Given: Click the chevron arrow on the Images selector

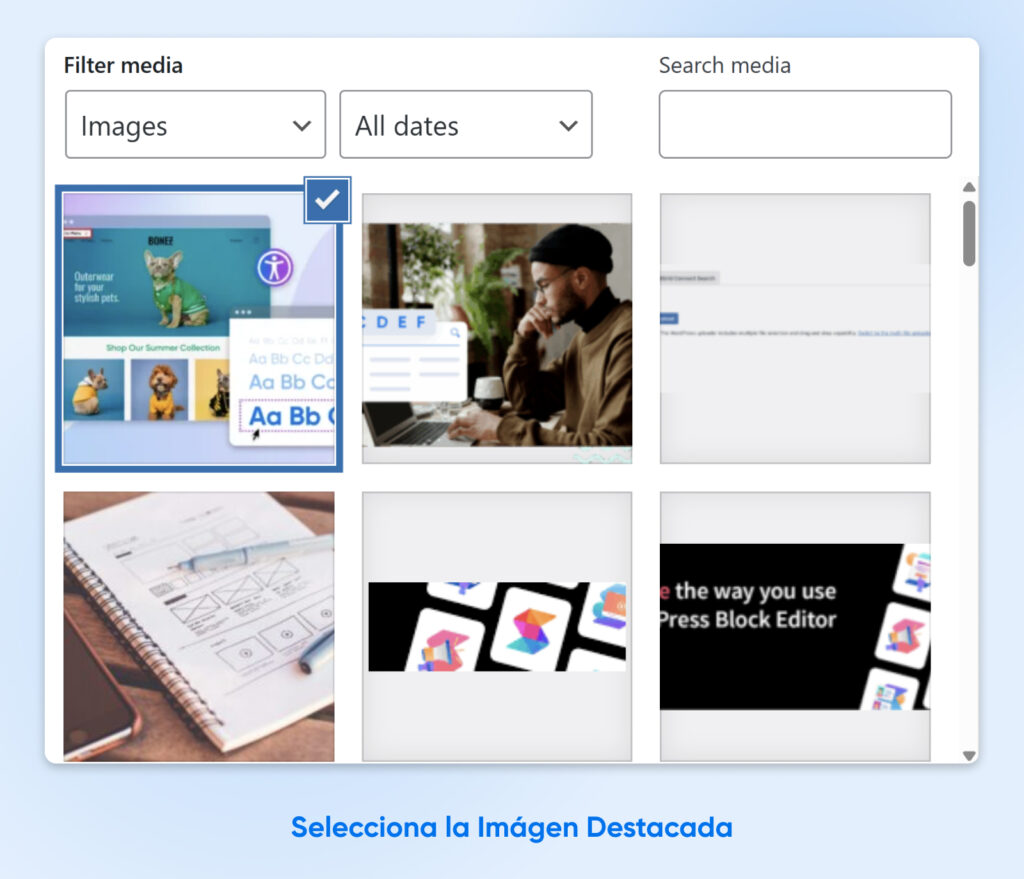Looking at the screenshot, I should point(303,124).
